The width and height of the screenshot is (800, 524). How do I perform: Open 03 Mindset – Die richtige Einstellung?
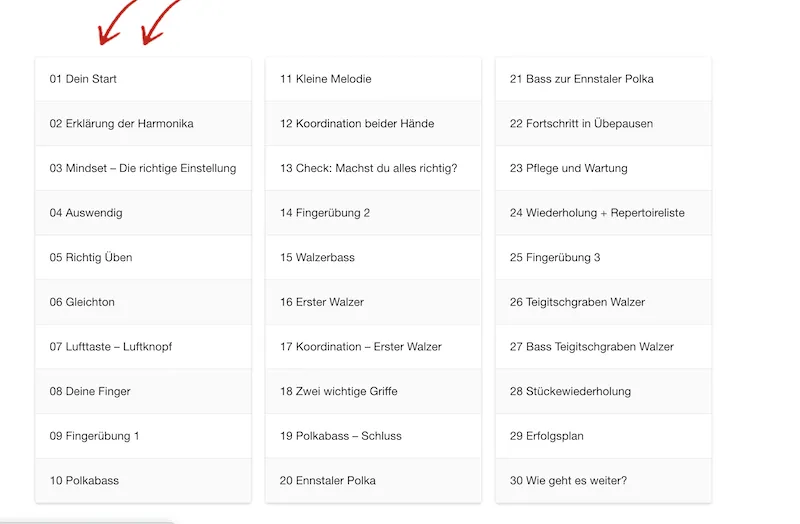[x=143, y=168]
